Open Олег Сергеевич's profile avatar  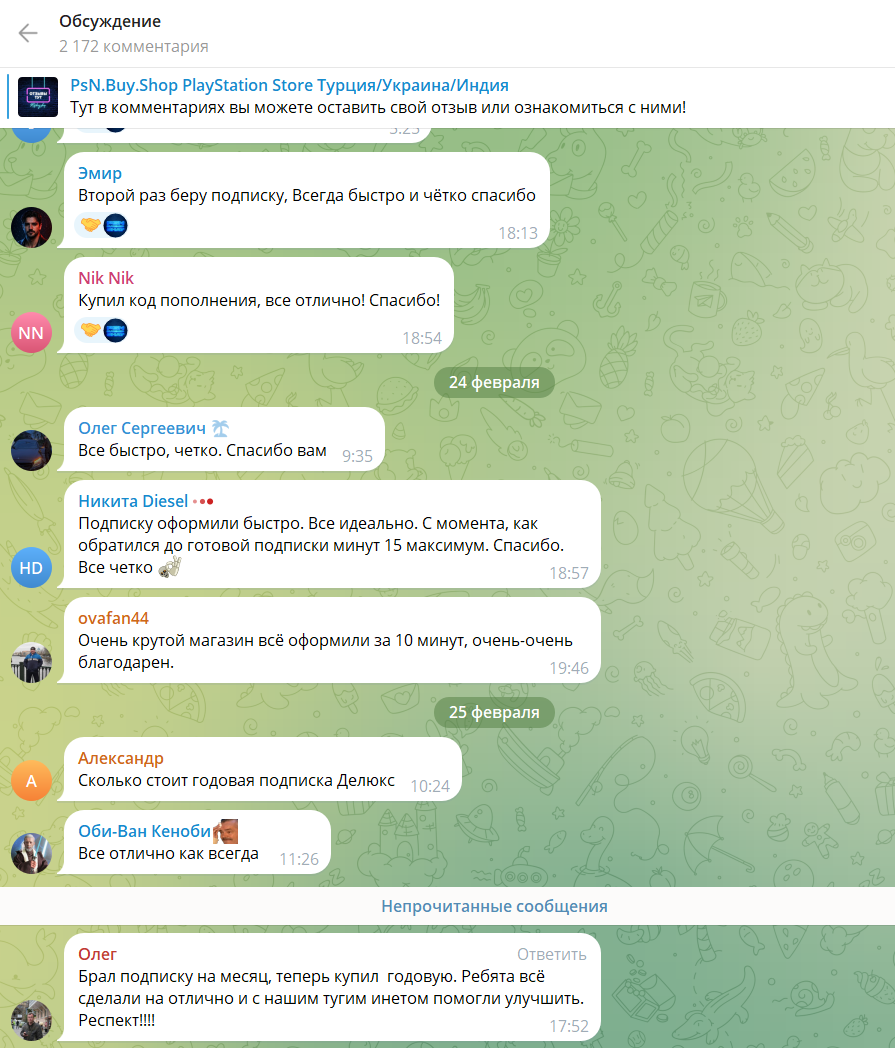[31, 450]
